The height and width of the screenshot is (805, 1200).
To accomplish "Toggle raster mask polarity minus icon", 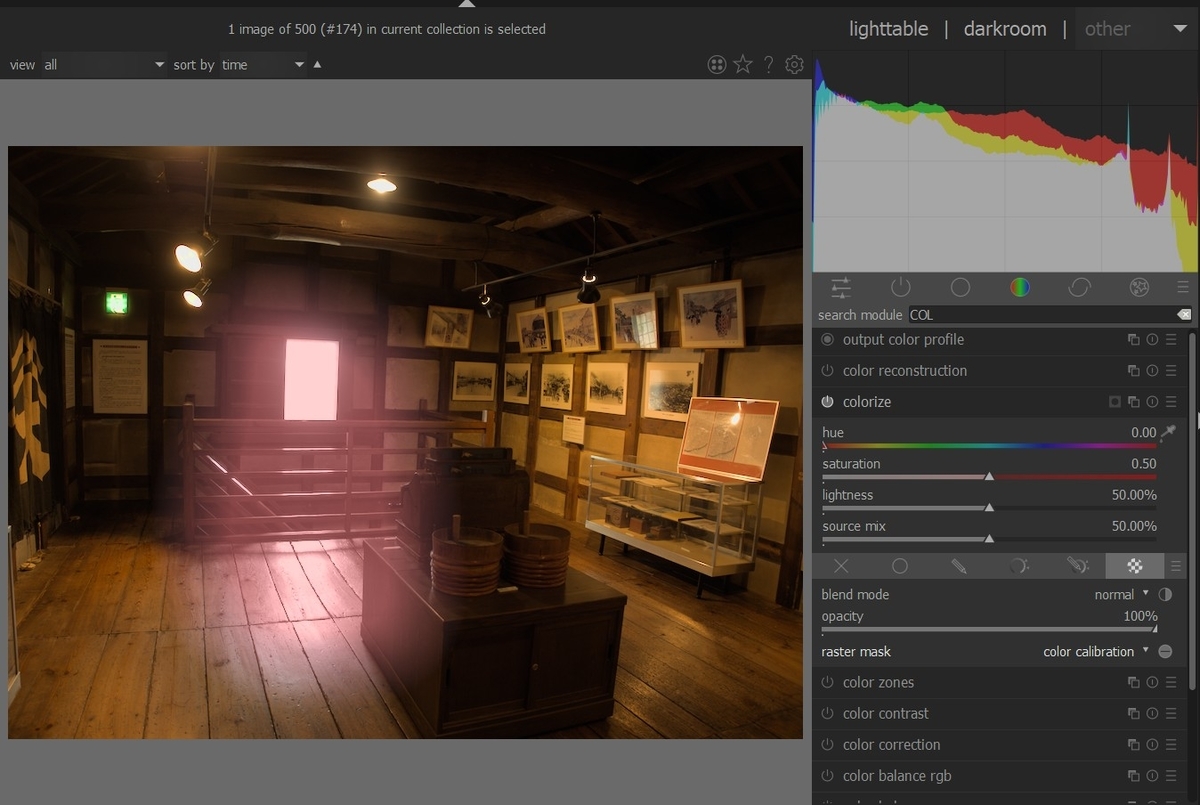I will point(1165,651).
